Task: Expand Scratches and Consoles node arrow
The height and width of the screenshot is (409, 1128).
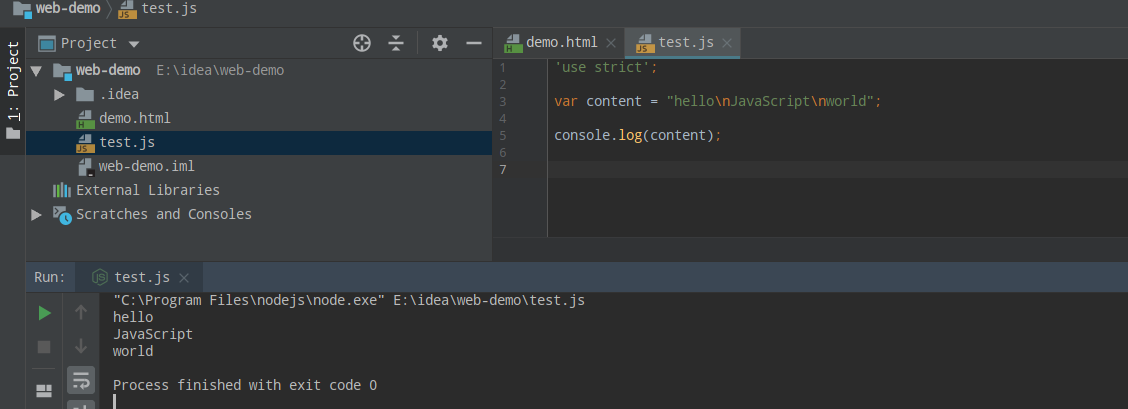Action: tap(36, 214)
